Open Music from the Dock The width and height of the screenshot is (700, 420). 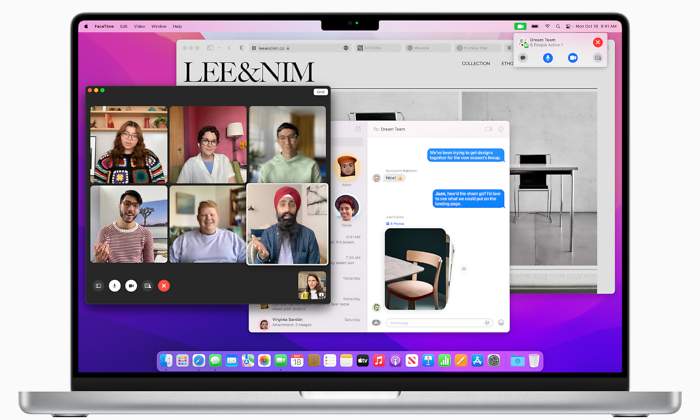[379, 361]
